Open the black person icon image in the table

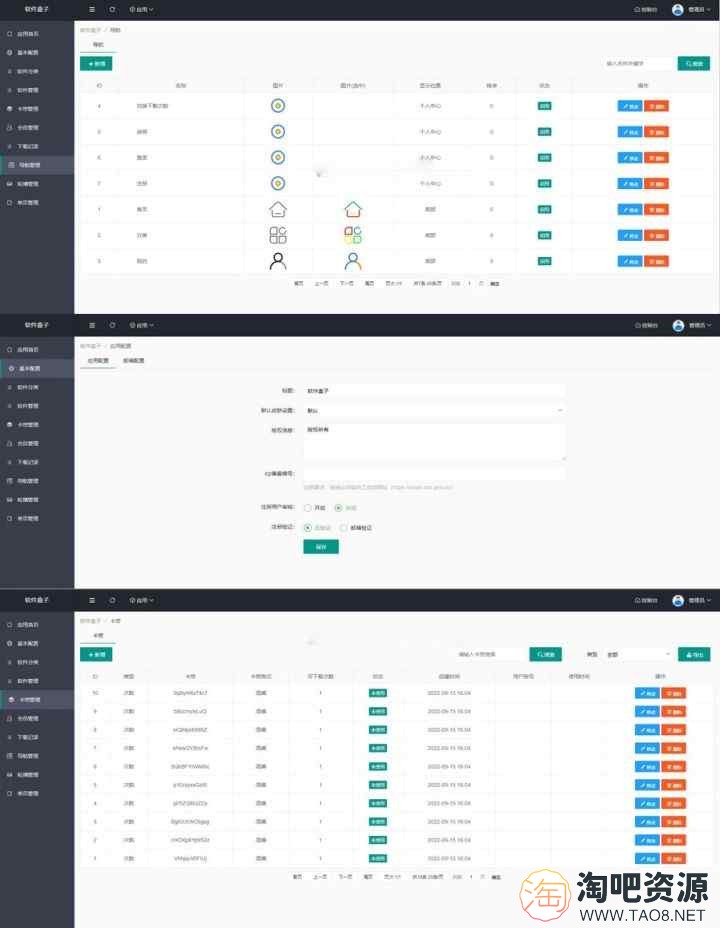[277, 261]
